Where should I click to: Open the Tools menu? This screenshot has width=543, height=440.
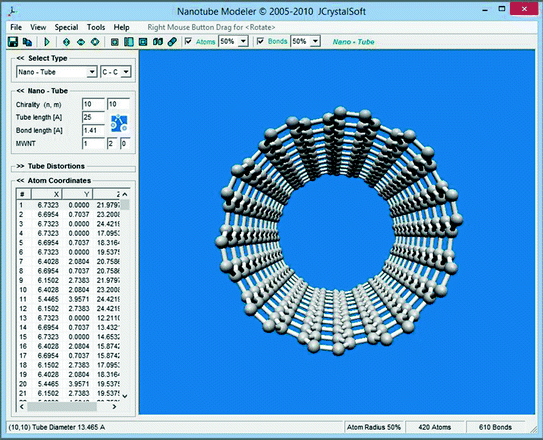(96, 27)
